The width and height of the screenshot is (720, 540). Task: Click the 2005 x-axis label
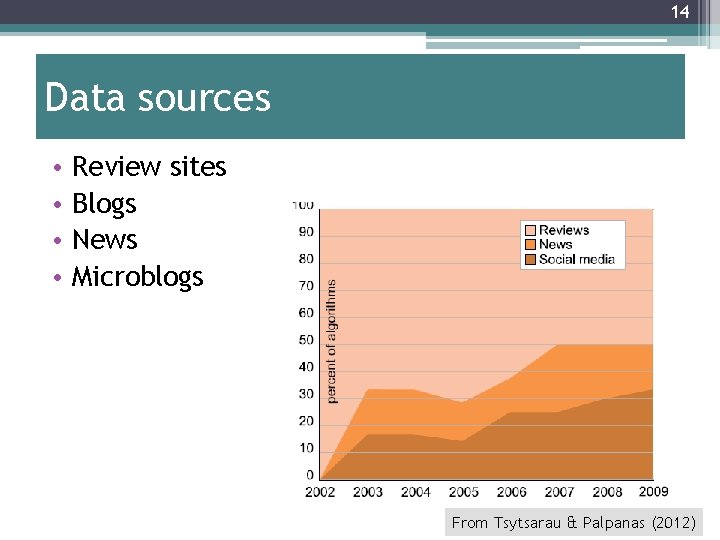tap(464, 492)
